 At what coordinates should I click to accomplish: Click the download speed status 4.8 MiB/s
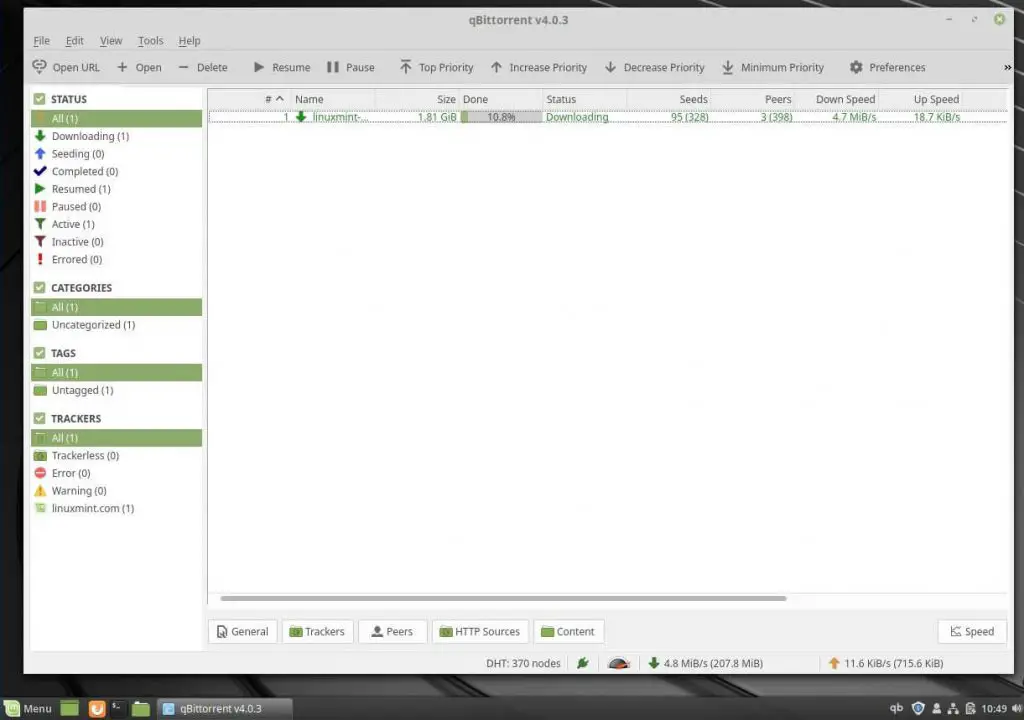click(x=705, y=663)
